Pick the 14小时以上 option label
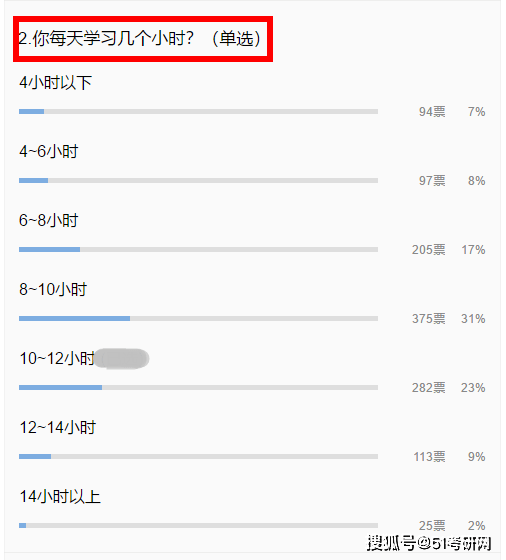This screenshot has width=506, height=560. tap(60, 496)
